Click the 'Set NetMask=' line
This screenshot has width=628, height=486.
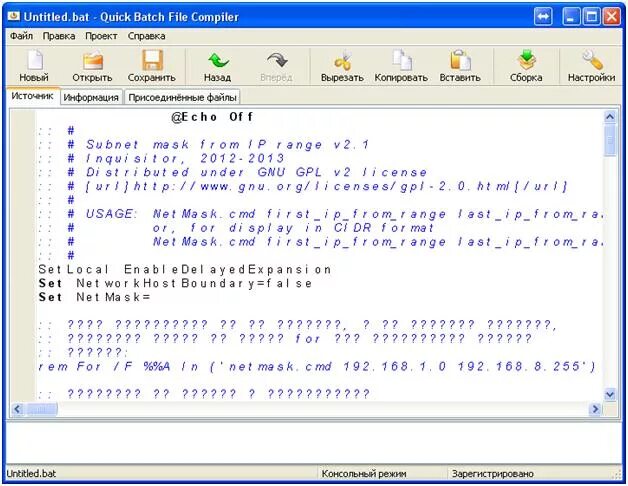pyautogui.click(x=94, y=297)
